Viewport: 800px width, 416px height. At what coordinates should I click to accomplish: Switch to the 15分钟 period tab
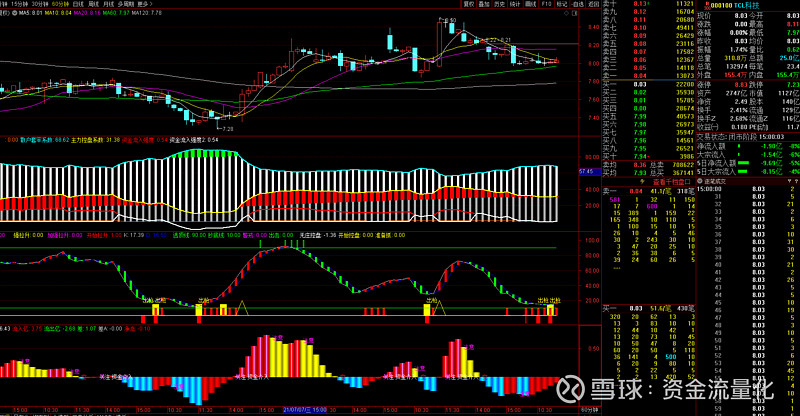20,4
